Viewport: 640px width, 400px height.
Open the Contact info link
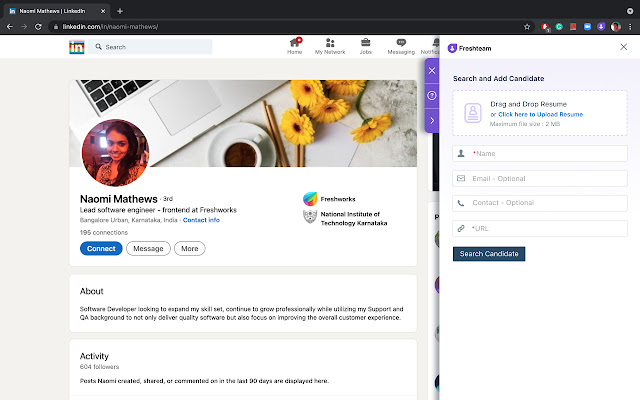201,220
